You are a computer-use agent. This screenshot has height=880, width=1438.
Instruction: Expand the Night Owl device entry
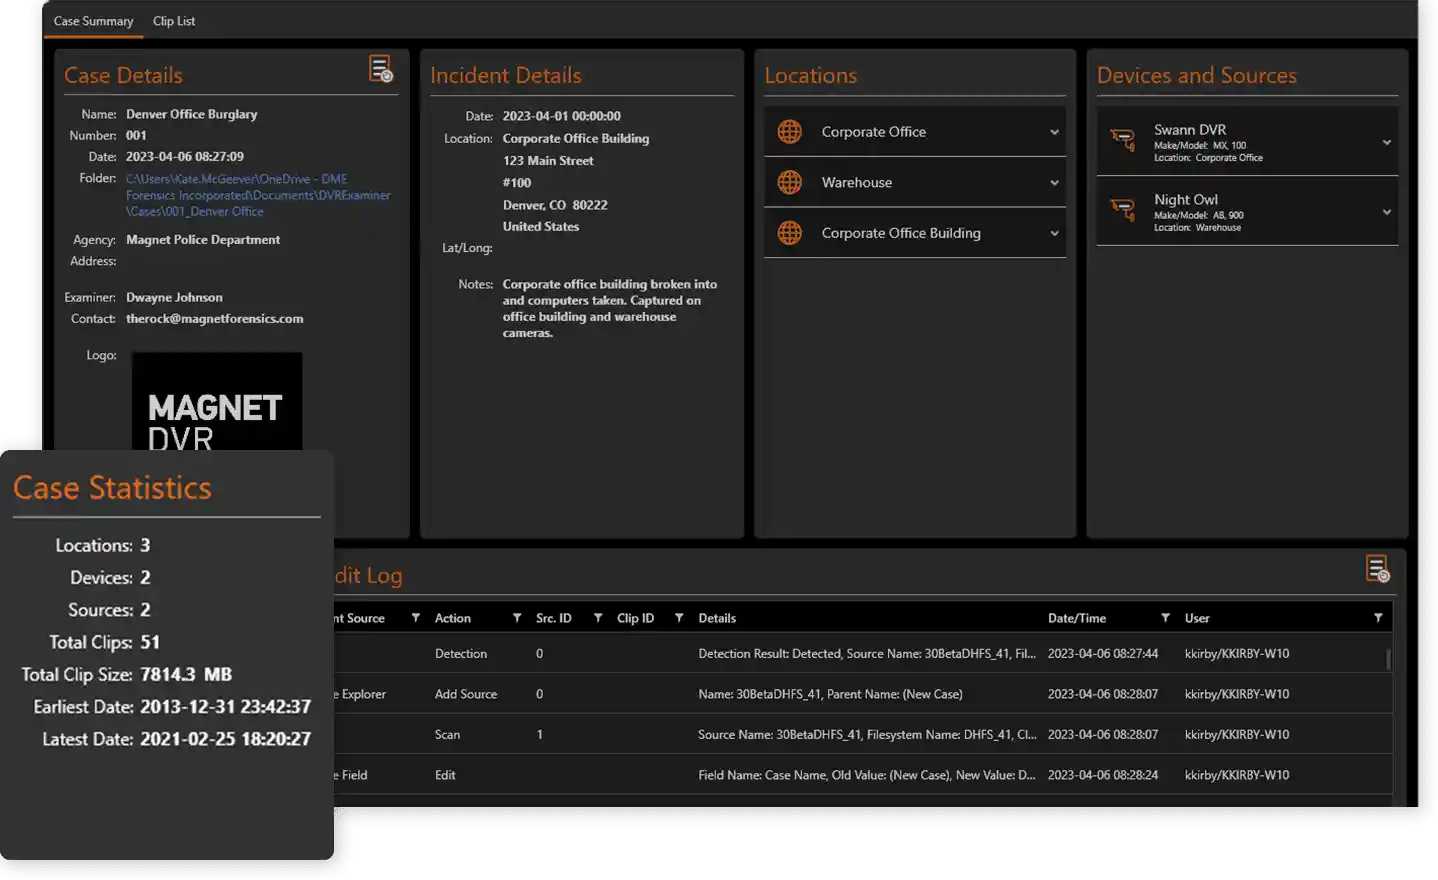pyautogui.click(x=1387, y=212)
